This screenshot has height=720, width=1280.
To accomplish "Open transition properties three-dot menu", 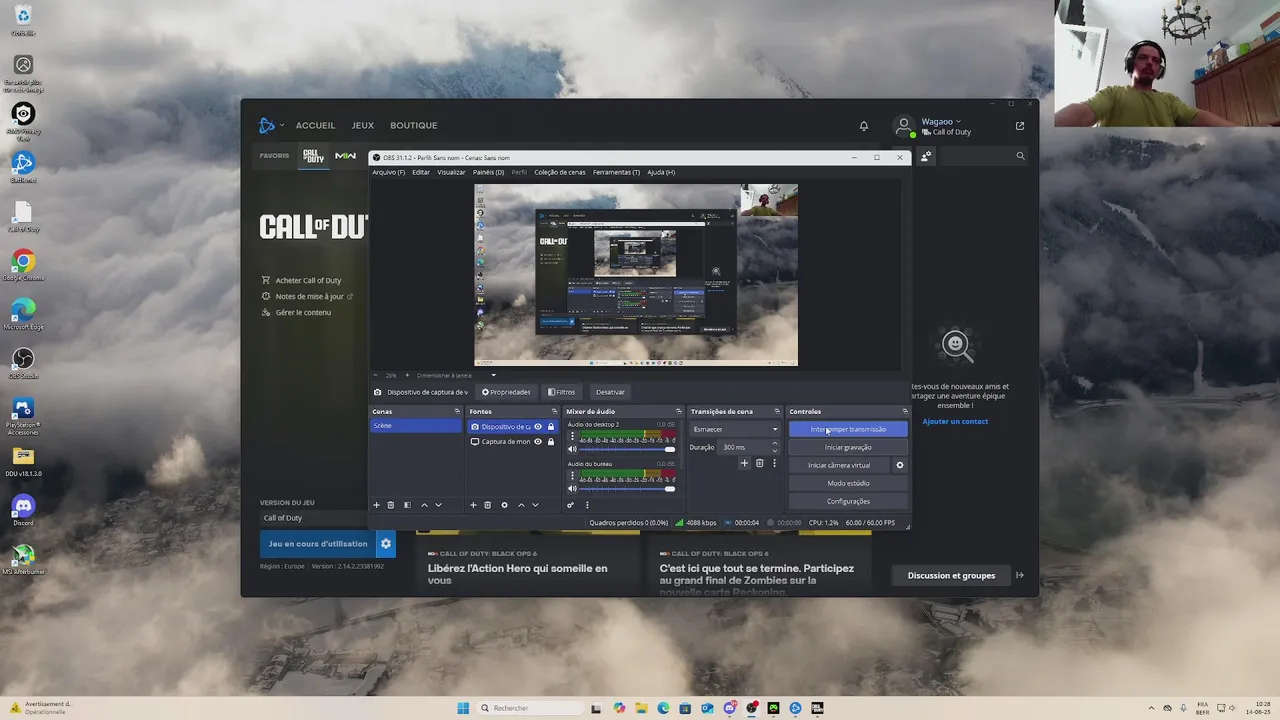I will coord(774,463).
